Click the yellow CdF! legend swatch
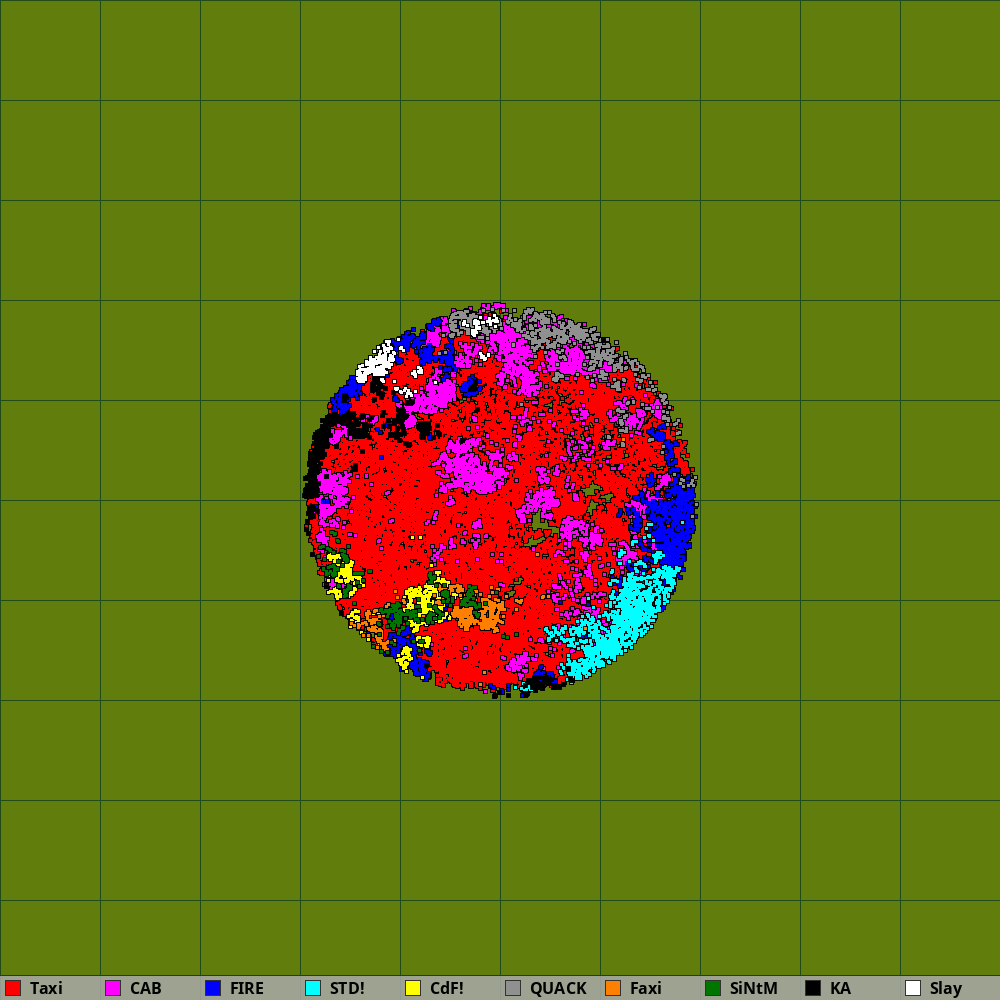 pos(413,988)
